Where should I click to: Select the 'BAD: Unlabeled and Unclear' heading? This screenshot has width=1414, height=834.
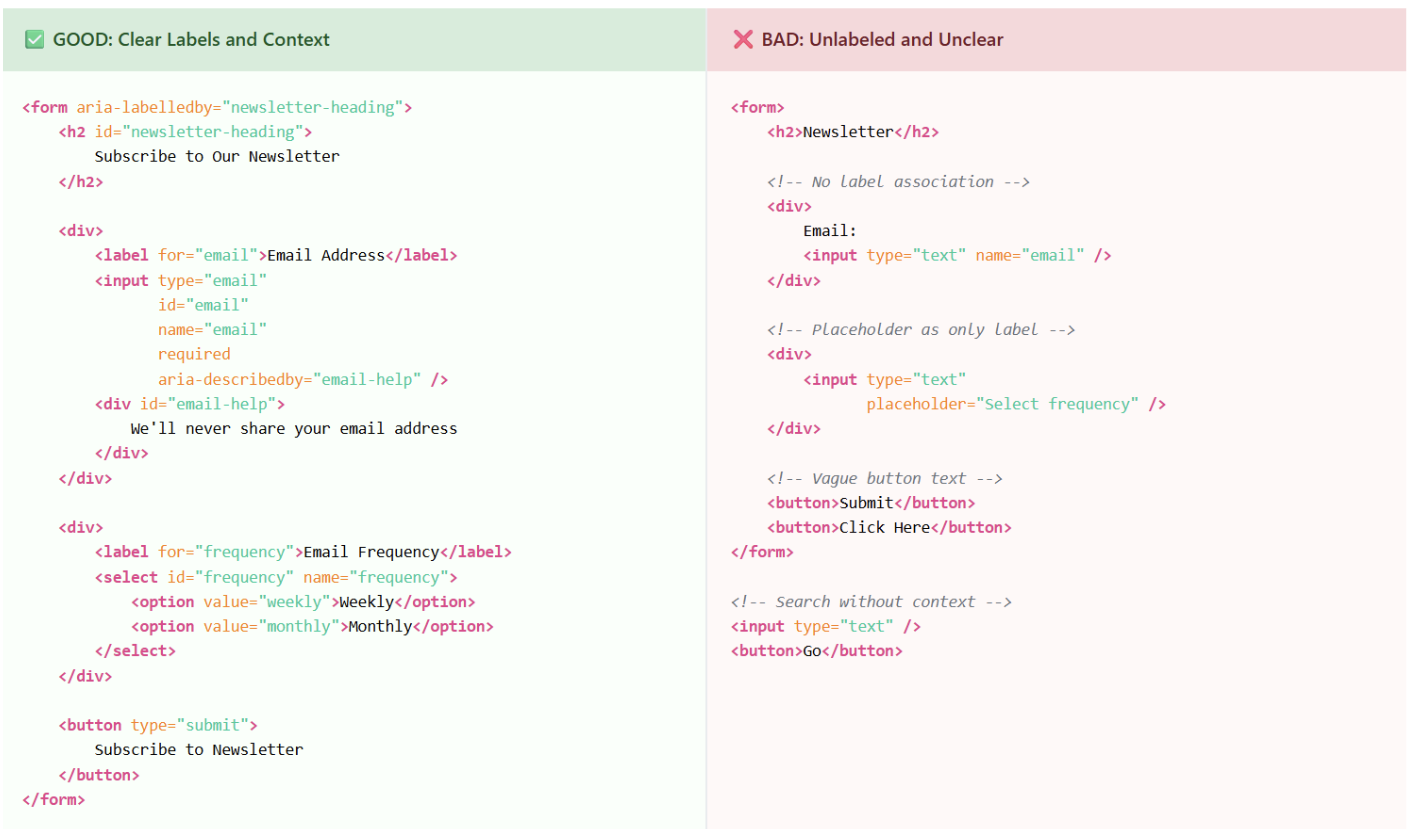tap(882, 40)
